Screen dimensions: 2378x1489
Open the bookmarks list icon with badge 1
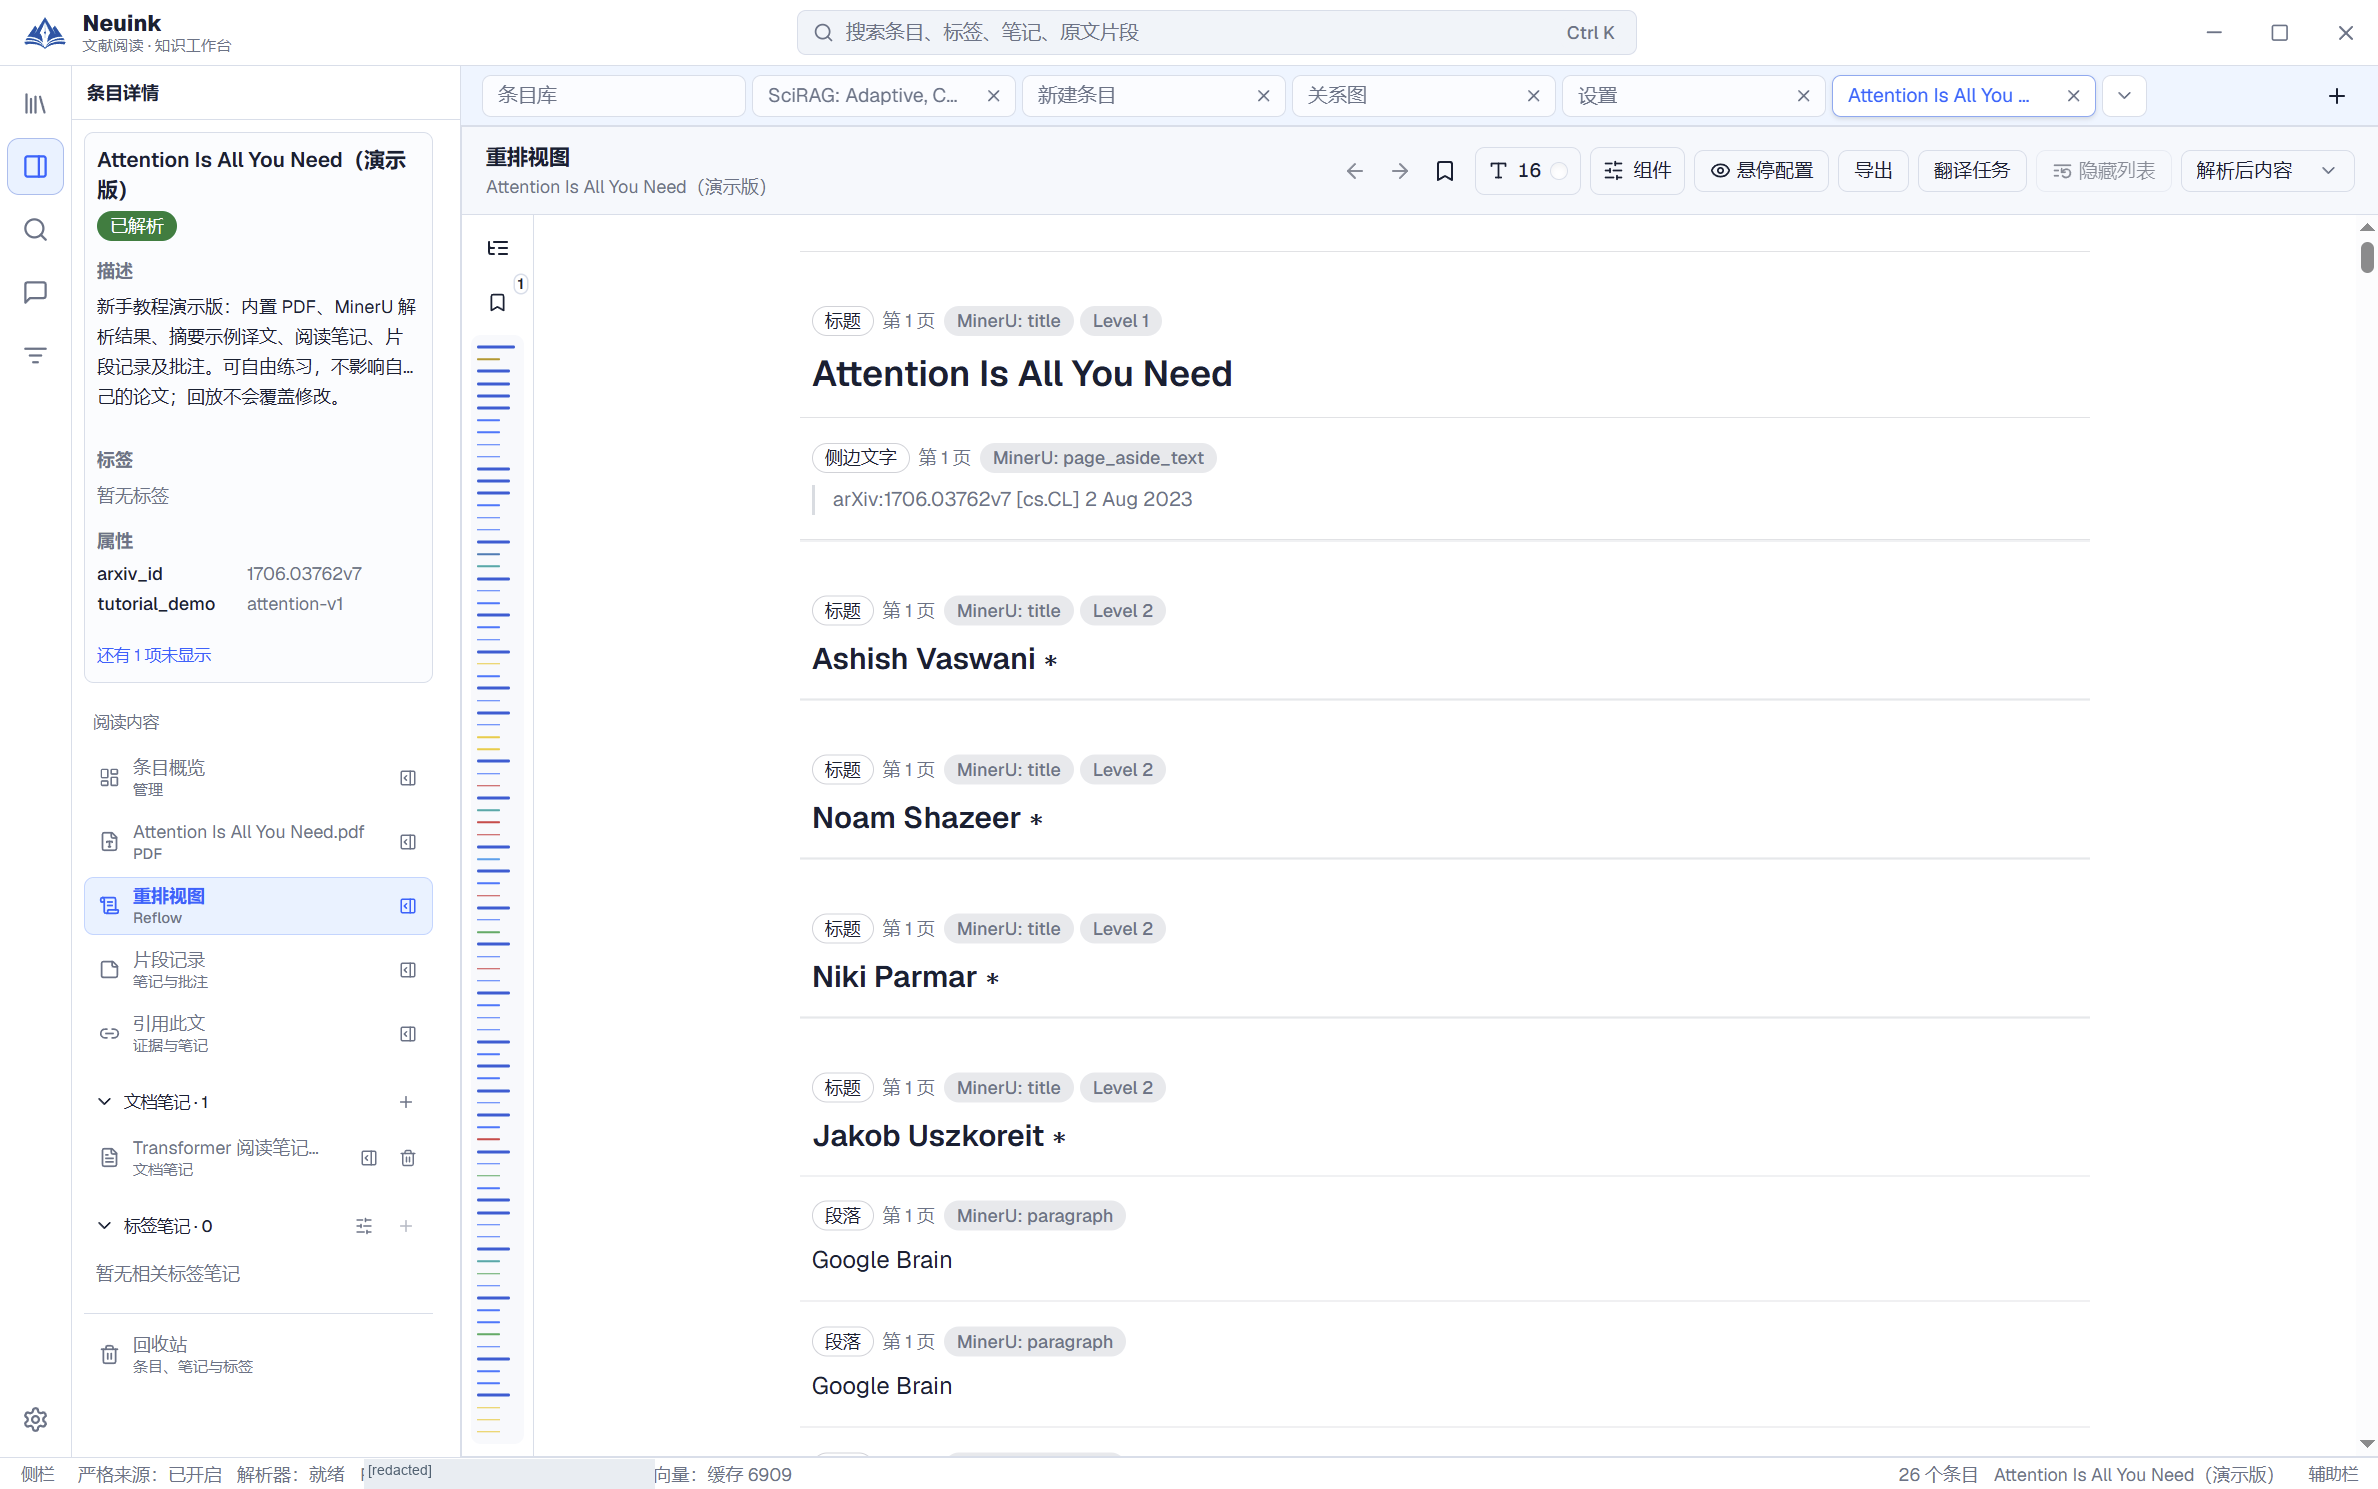click(497, 302)
